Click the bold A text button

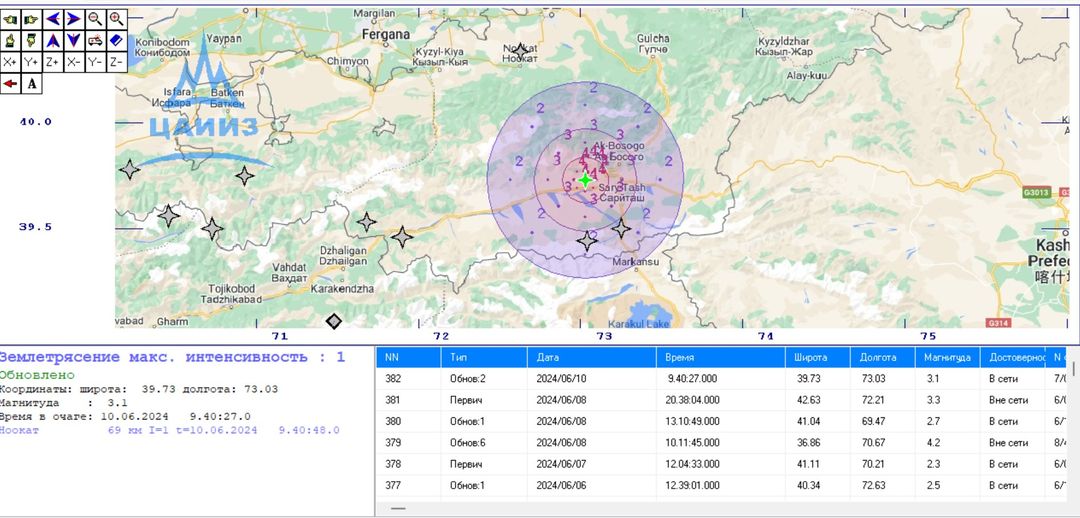32,84
